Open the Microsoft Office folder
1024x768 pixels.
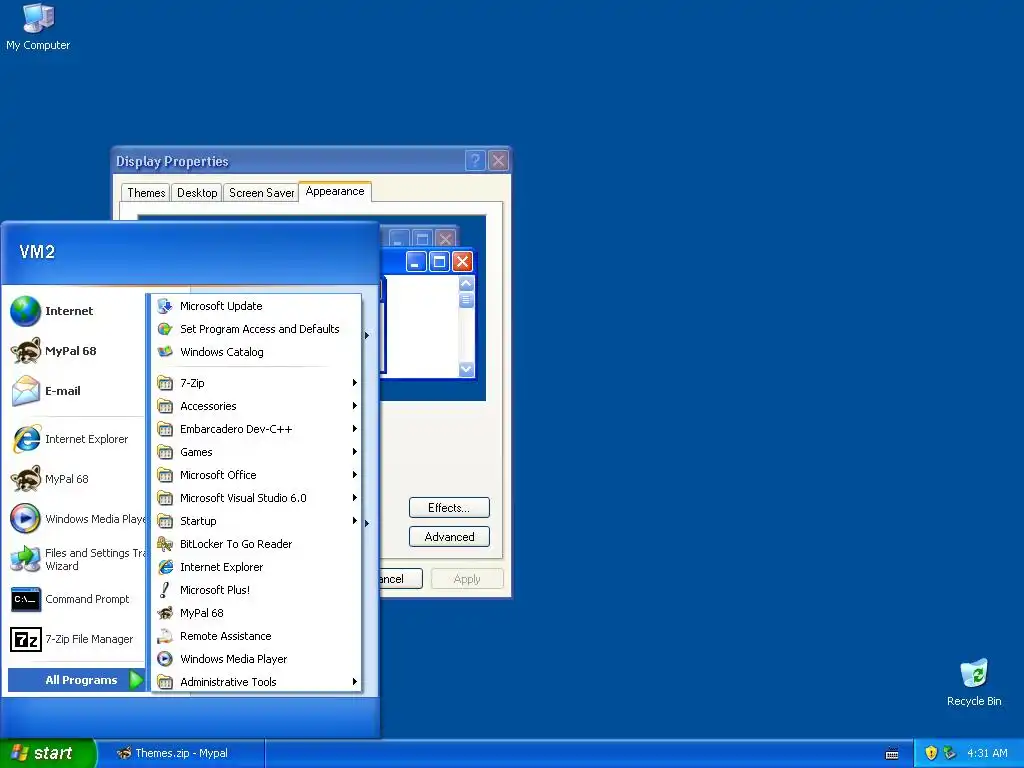(x=257, y=475)
